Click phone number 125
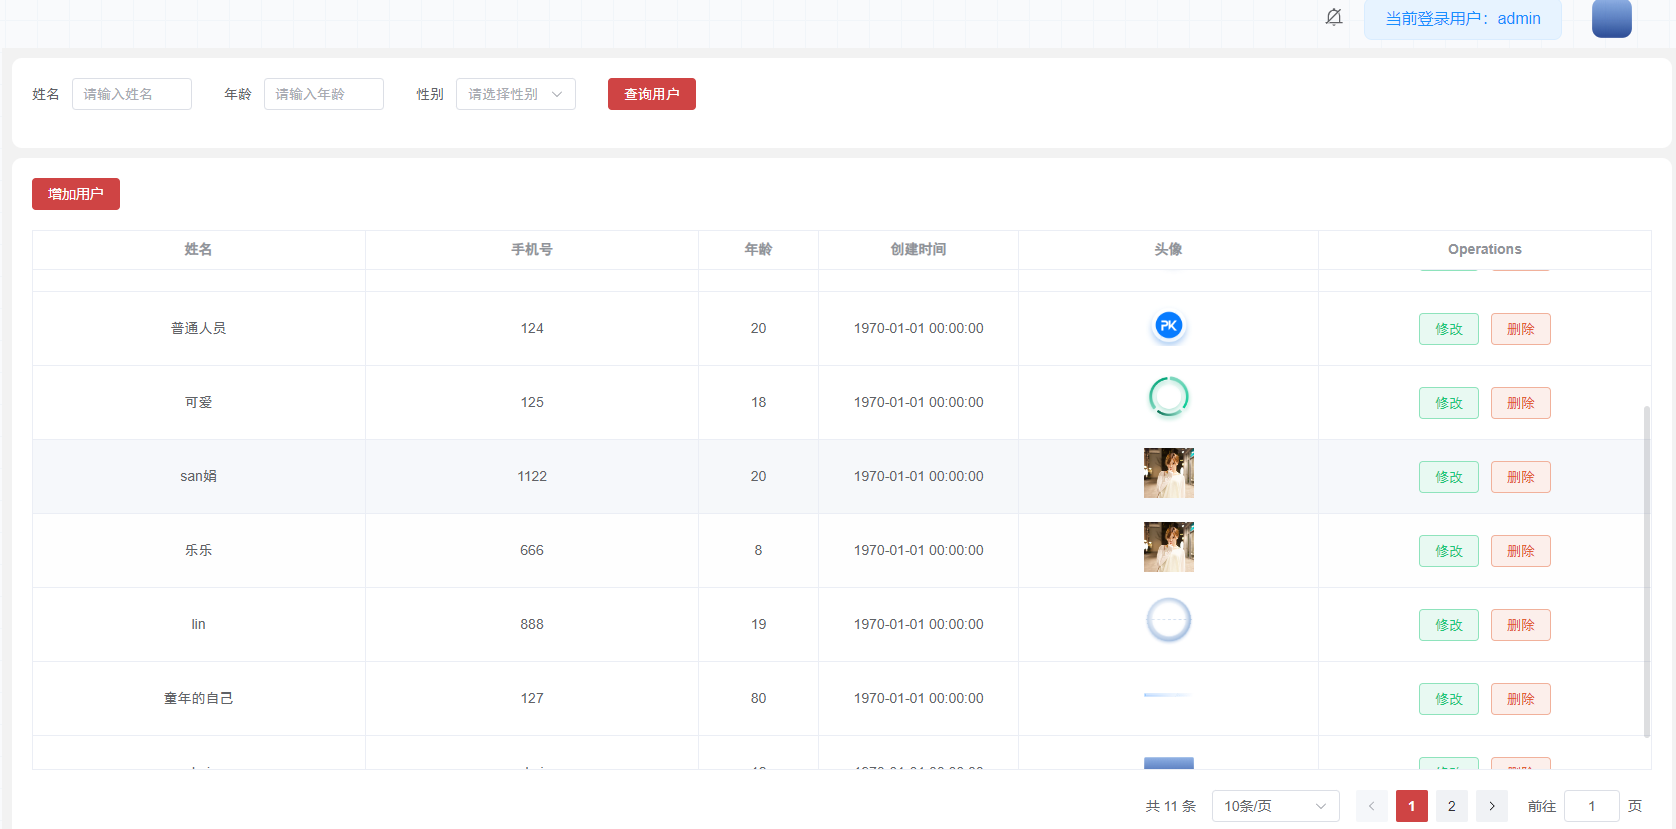The height and width of the screenshot is (829, 1676). coord(532,403)
